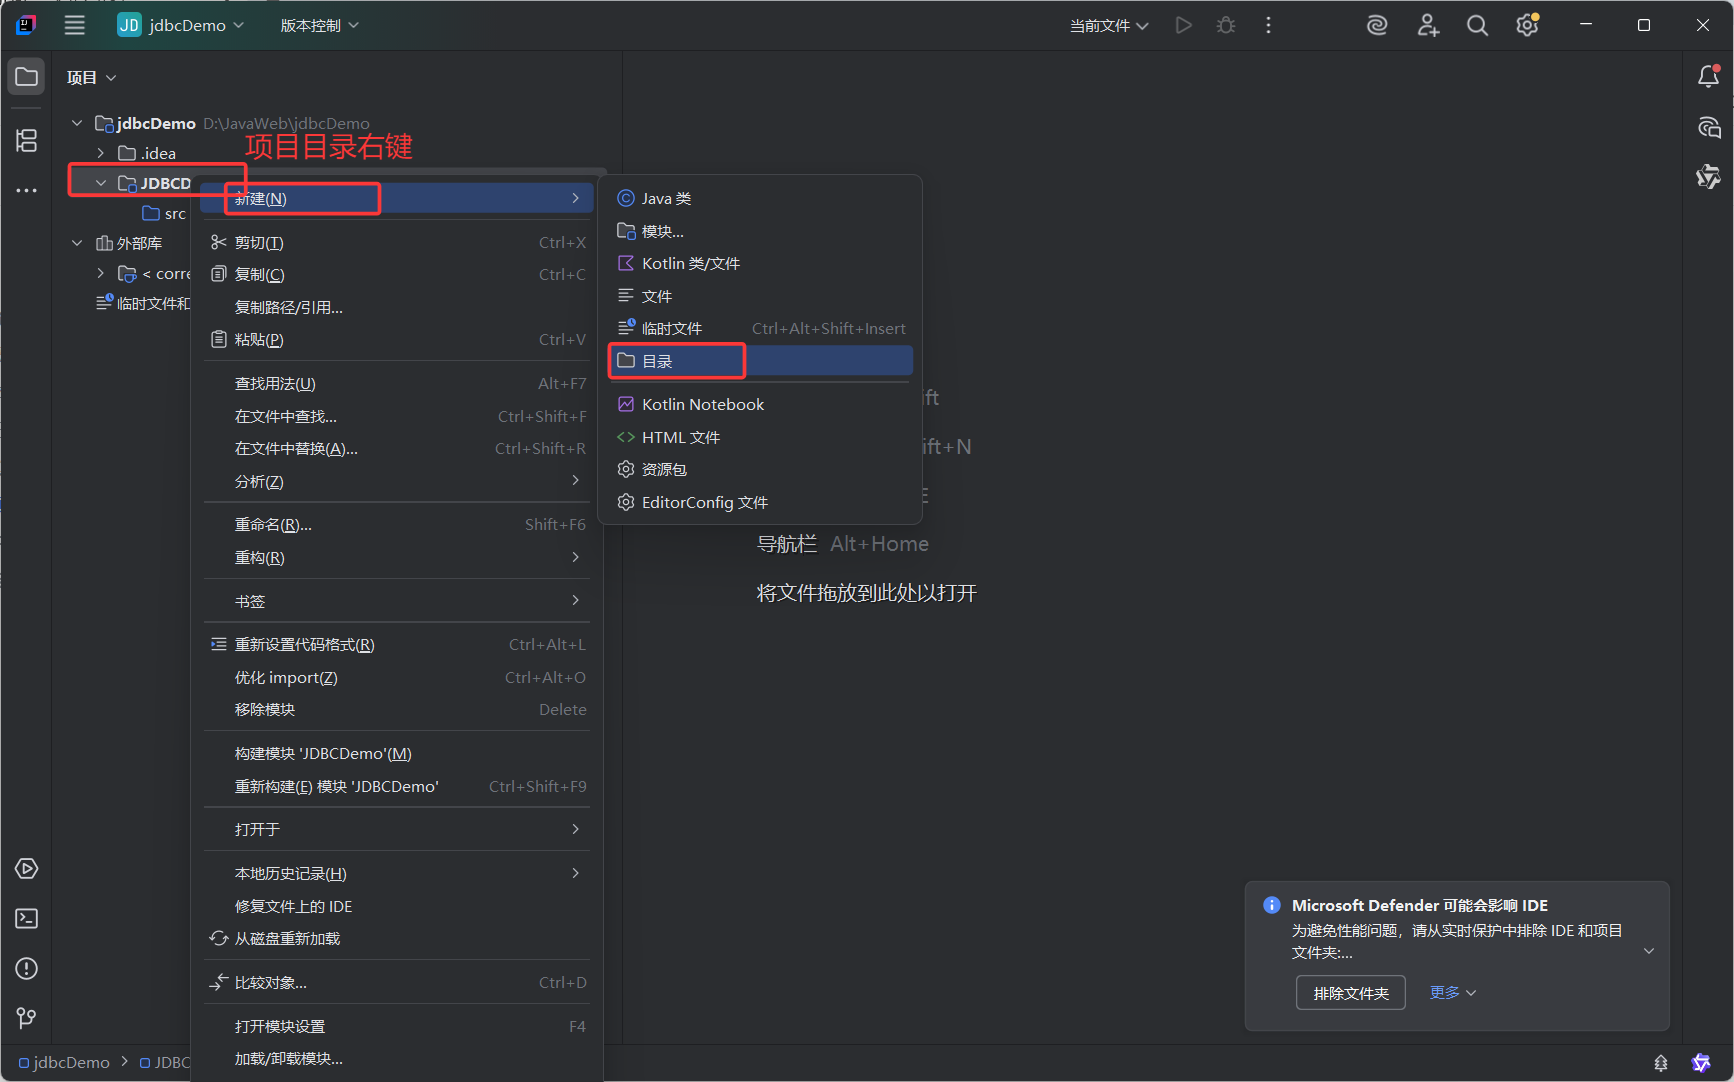Viewport: 1734px width, 1082px height.
Task: Select the src folder in project tree
Action: 165,213
